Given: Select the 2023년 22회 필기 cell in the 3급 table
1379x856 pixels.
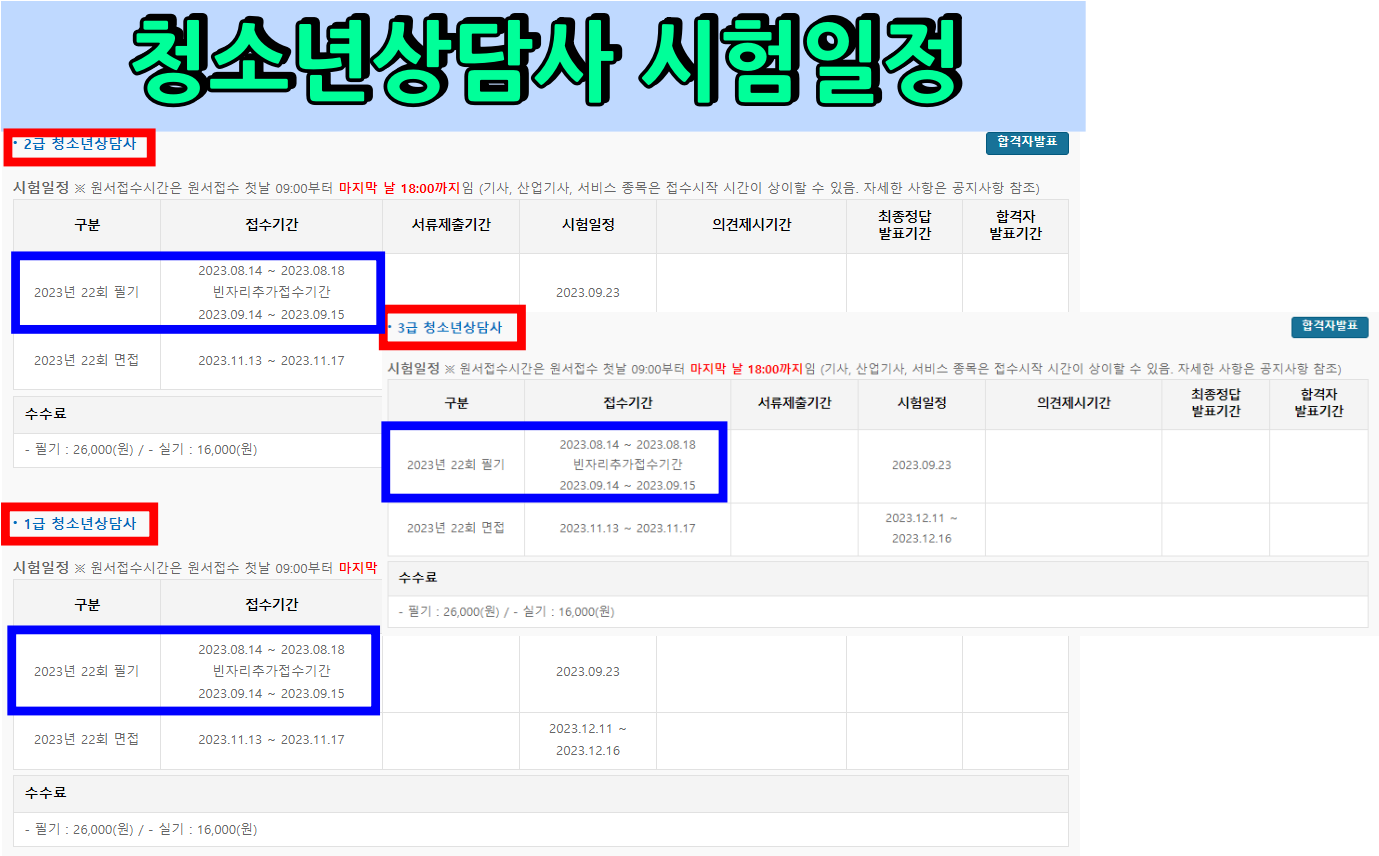Looking at the screenshot, I should coord(456,465).
